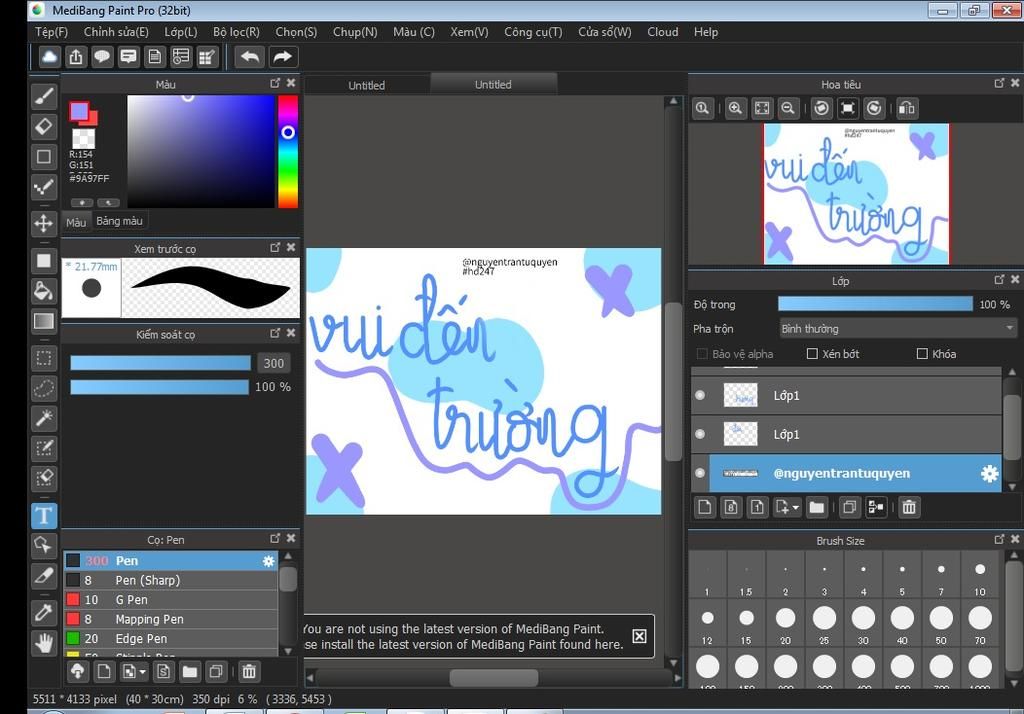Expand the add-layer dropdown arrow in Lớp panel
The image size is (1024, 714).
tap(795, 508)
